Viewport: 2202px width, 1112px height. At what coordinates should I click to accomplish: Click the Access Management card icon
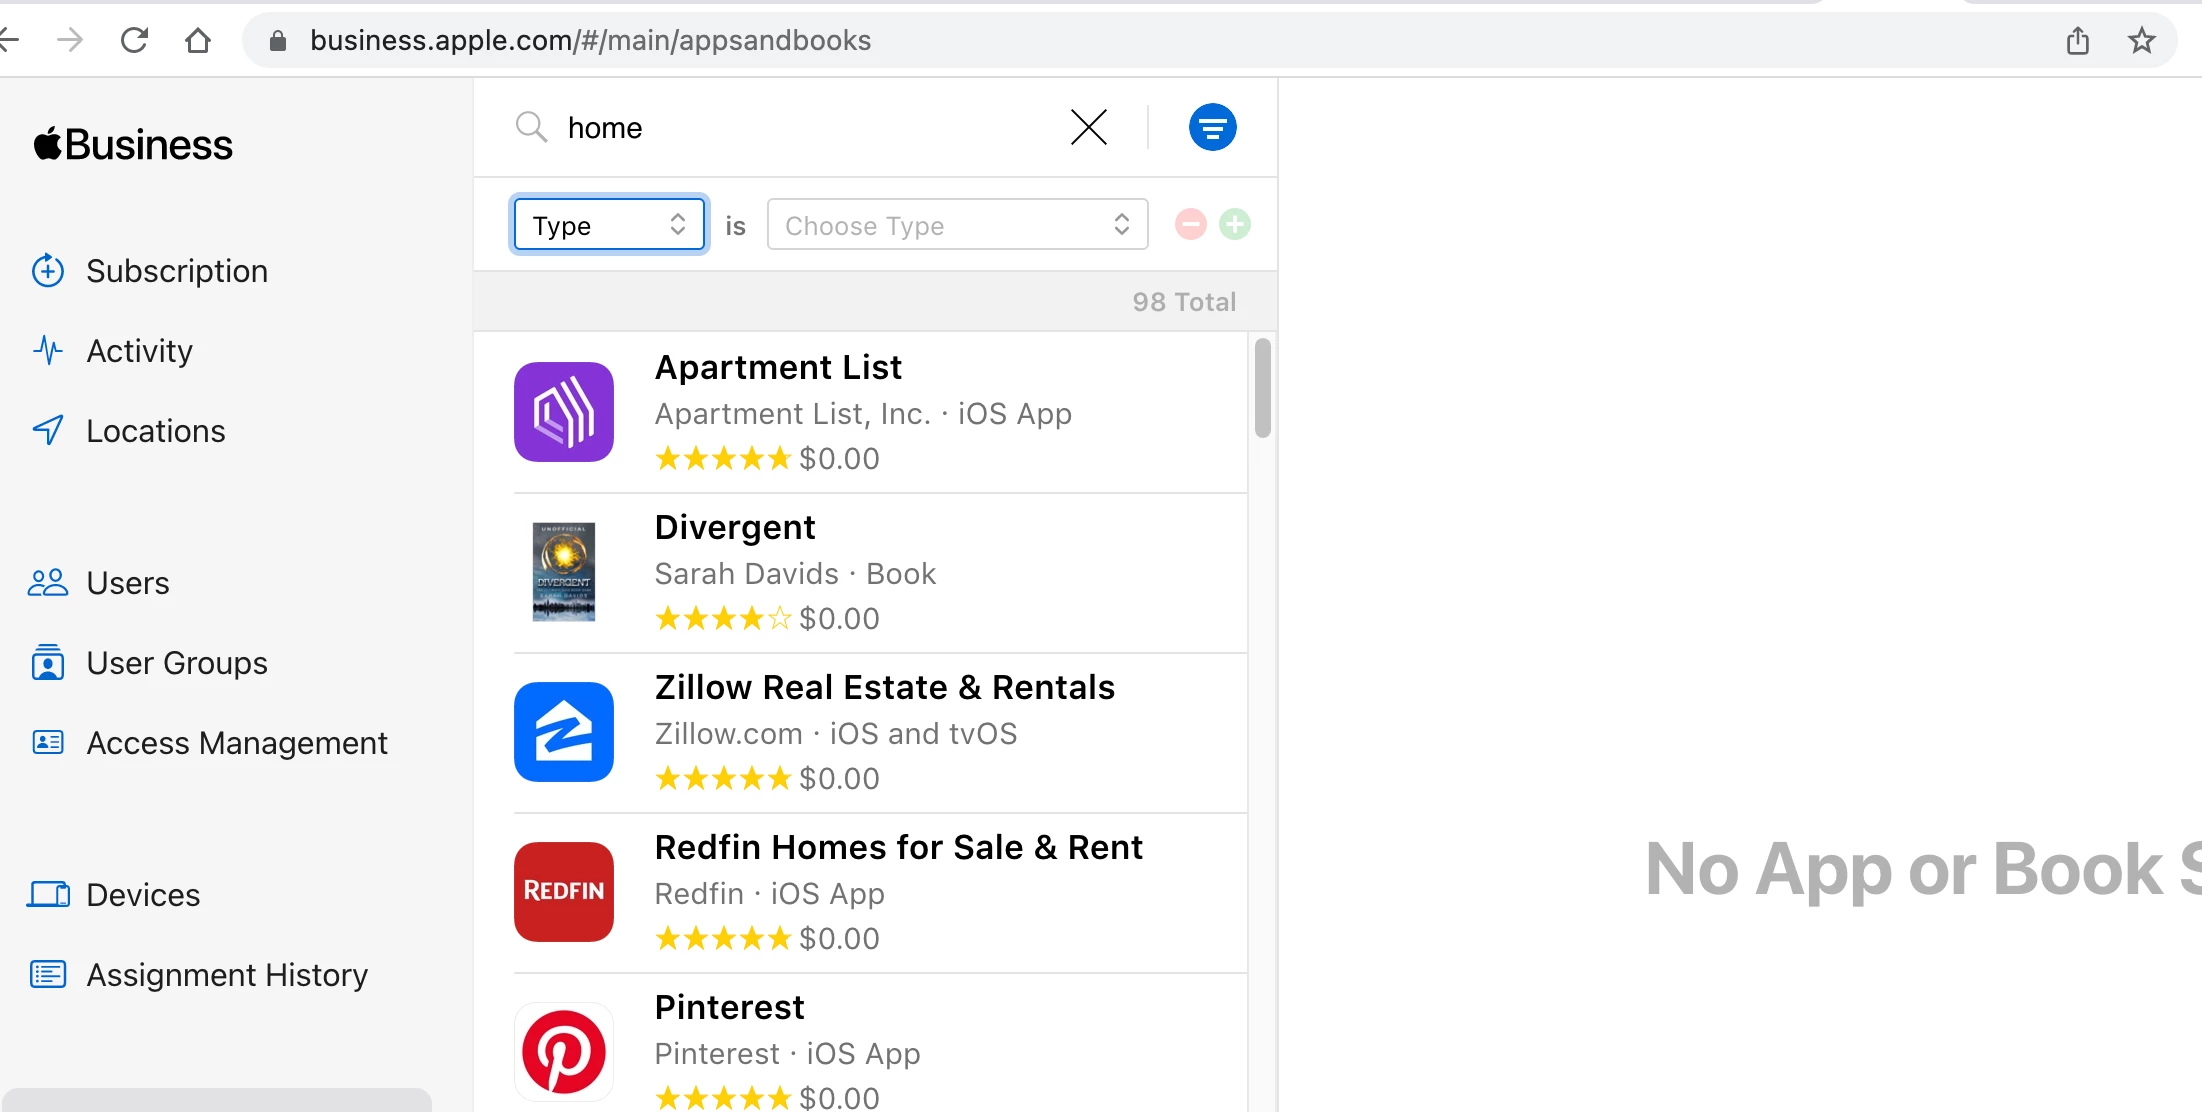pyautogui.click(x=48, y=743)
